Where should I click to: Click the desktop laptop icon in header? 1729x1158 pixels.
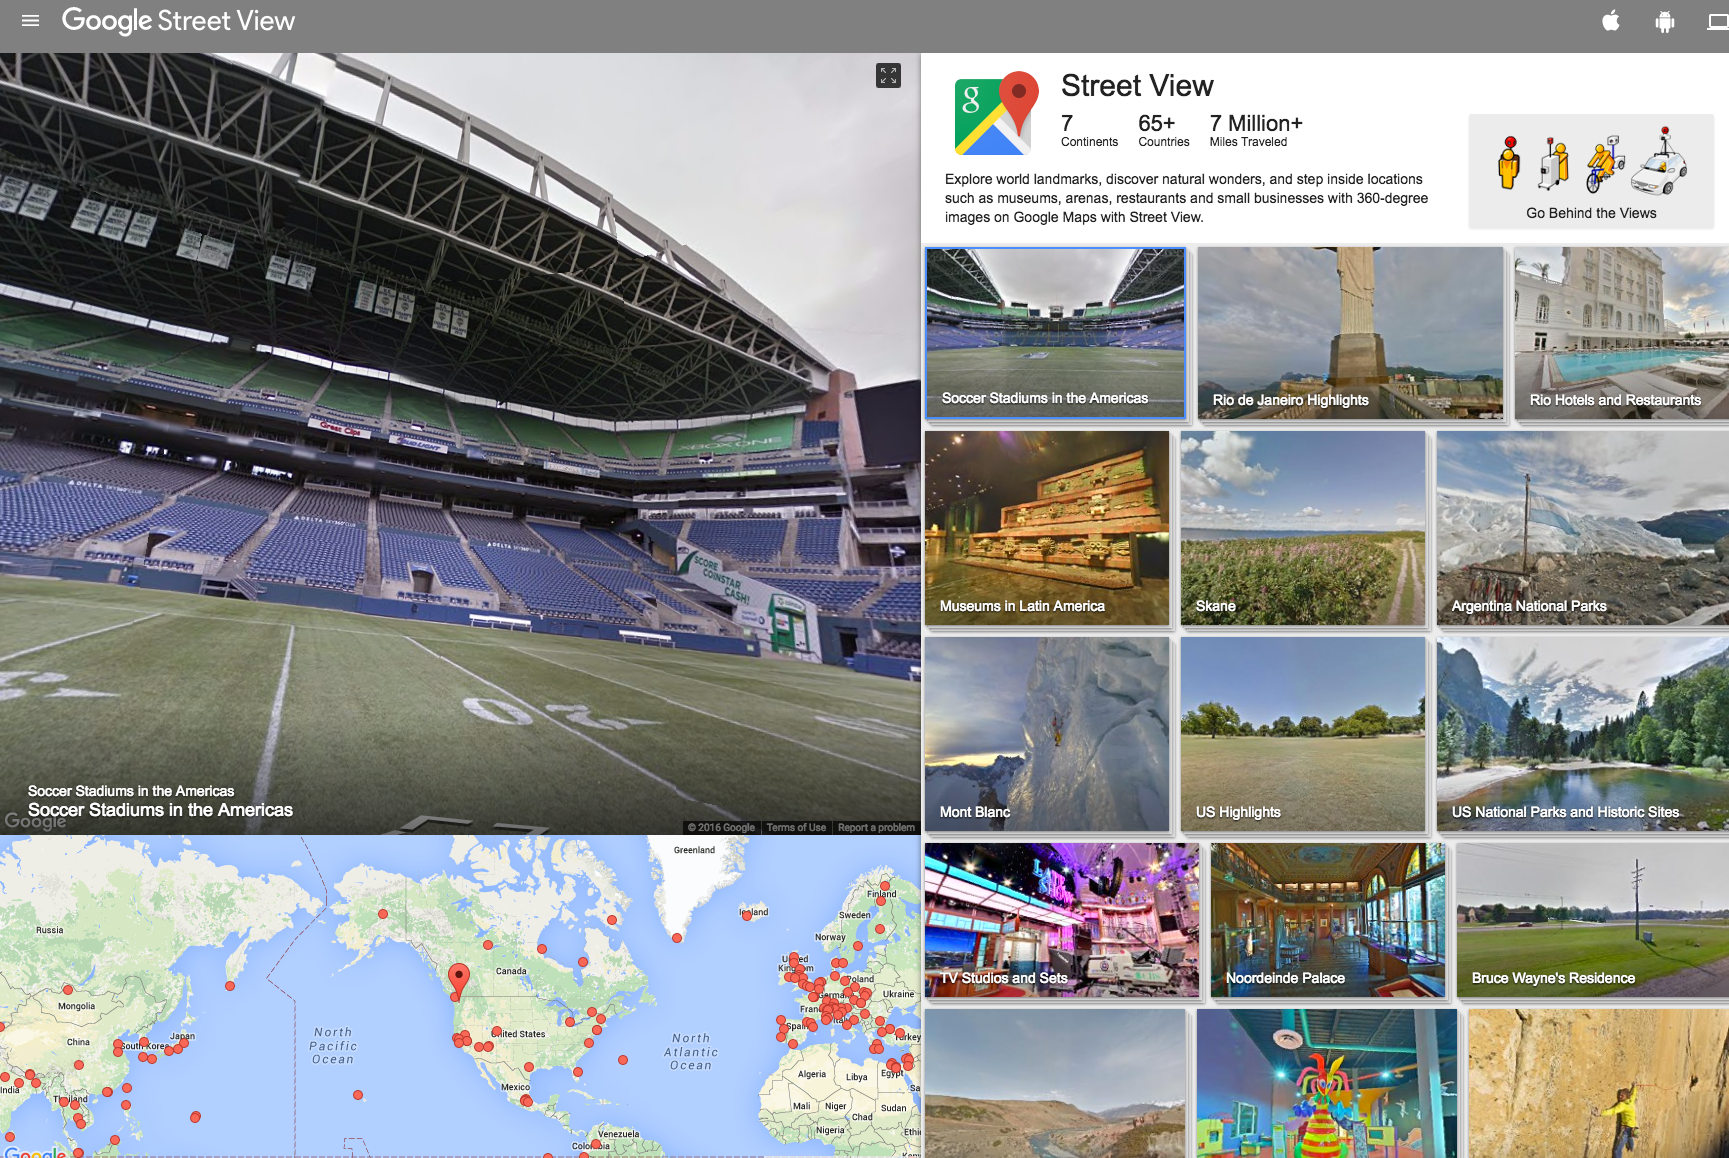click(x=1718, y=21)
